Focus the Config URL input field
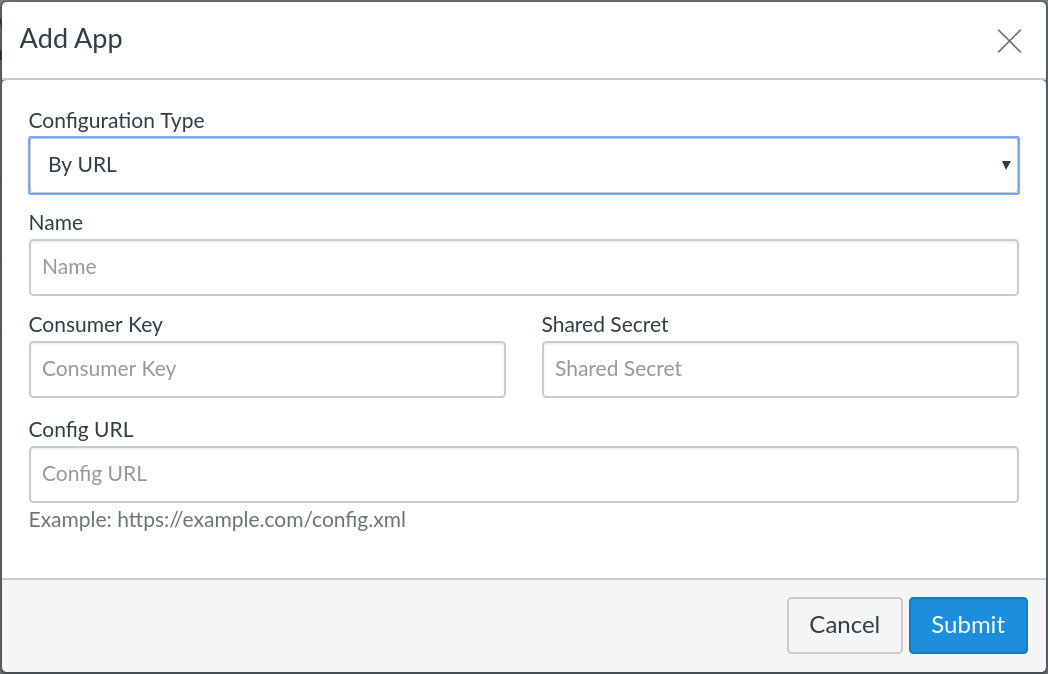The width and height of the screenshot is (1048, 674). click(523, 474)
